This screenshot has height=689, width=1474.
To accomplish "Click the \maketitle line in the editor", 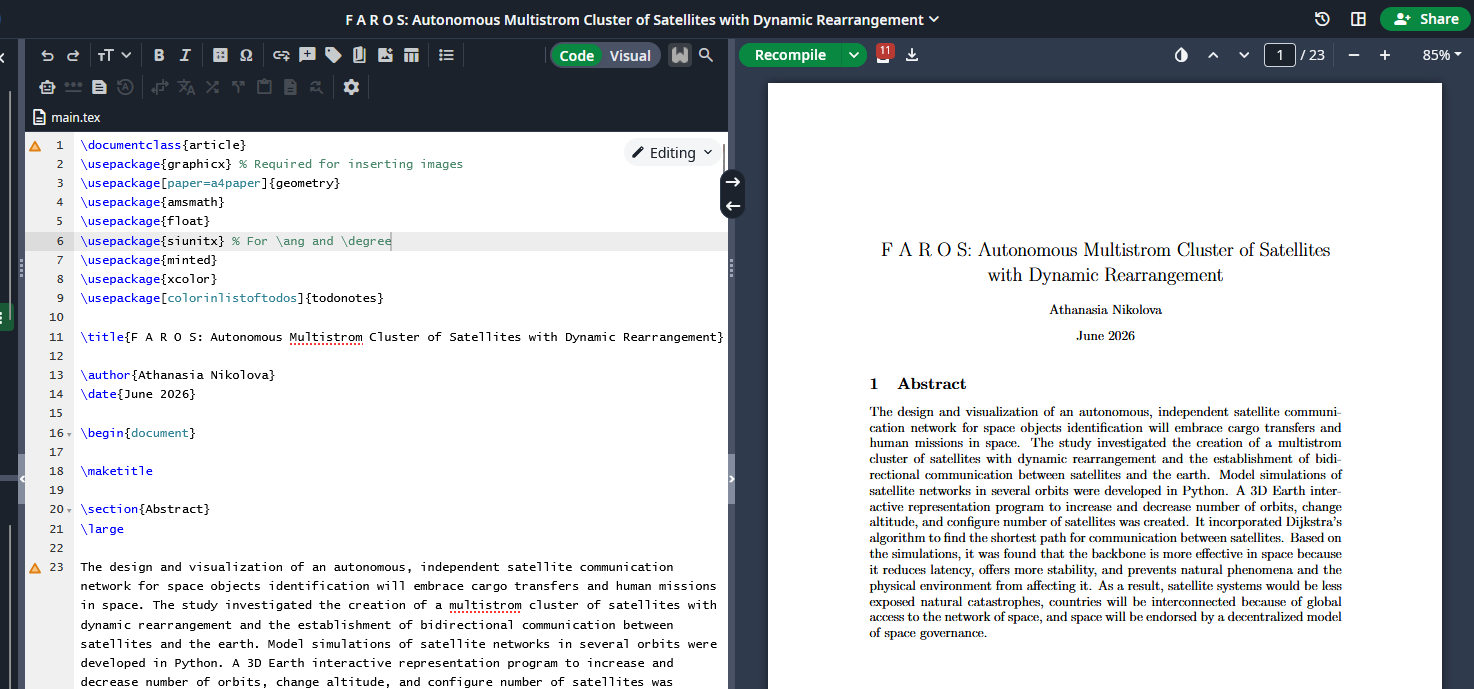I will 117,471.
